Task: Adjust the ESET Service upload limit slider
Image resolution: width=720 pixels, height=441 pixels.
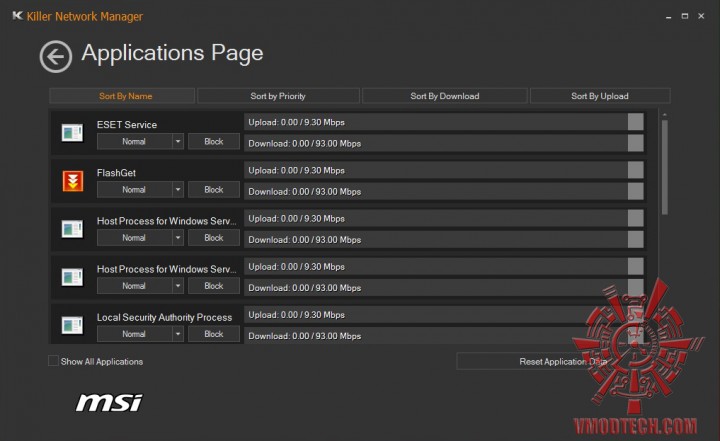Action: (x=636, y=122)
